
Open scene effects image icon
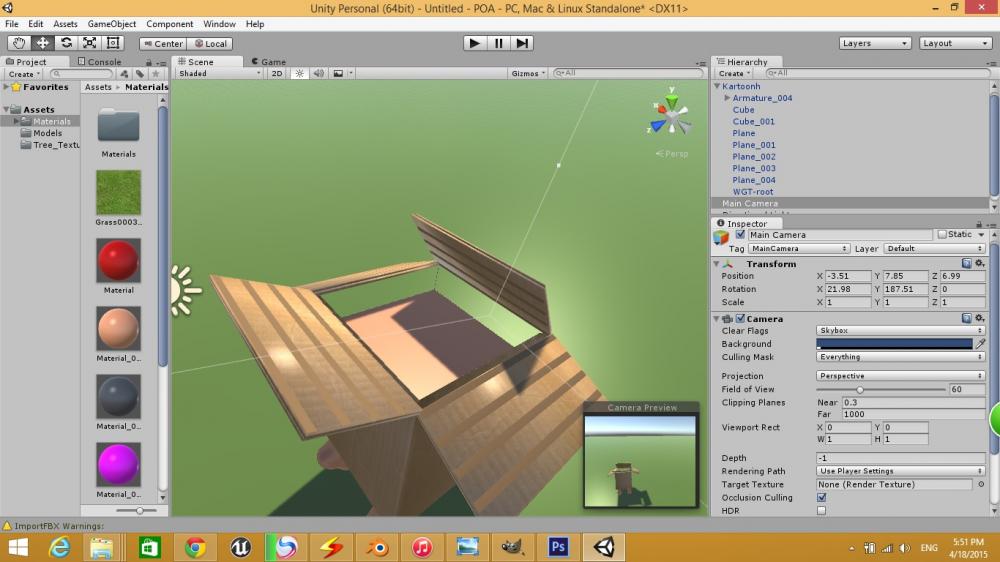pos(339,73)
